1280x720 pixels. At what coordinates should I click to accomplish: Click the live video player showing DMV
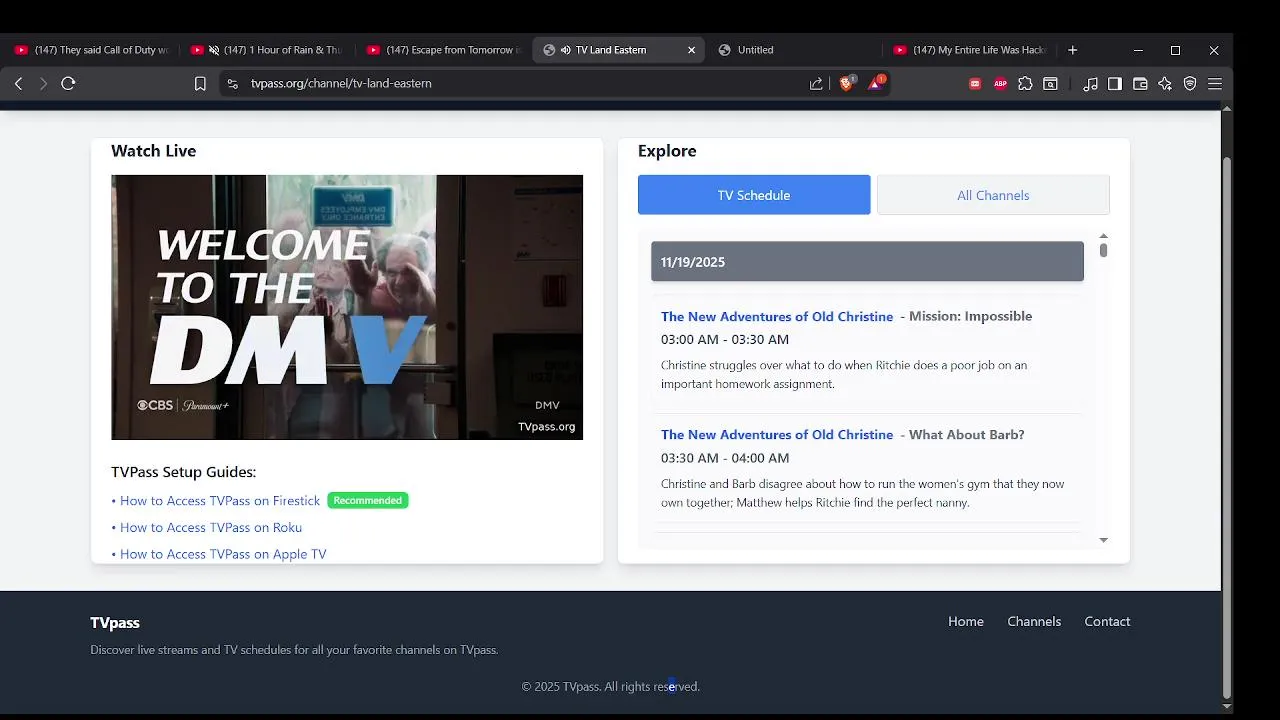point(347,307)
